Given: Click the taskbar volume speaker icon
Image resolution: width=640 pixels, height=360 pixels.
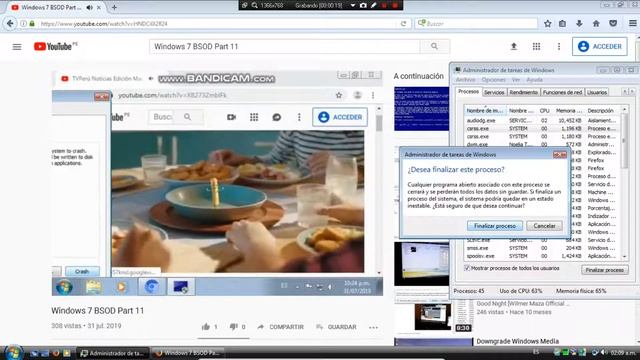Looking at the screenshot, I should (604, 352).
